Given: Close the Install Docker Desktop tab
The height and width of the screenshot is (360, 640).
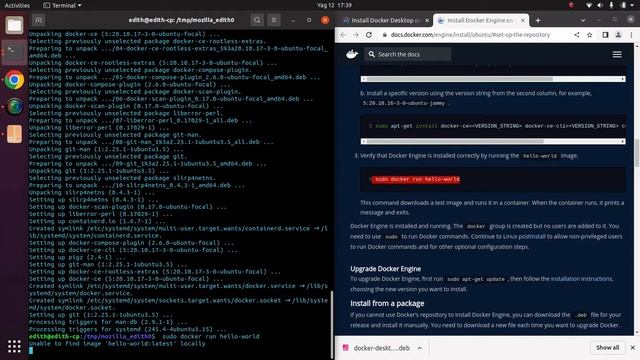Looking at the screenshot, I should [427, 20].
